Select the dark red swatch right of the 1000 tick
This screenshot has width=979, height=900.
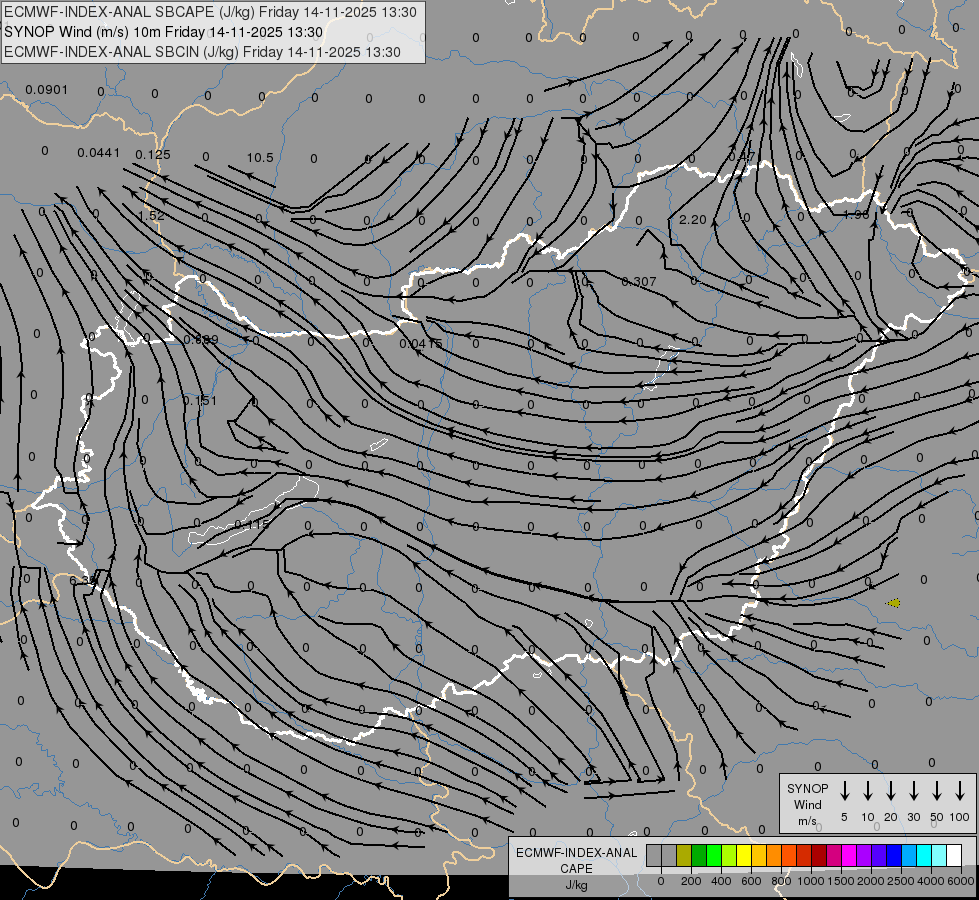coord(819,855)
